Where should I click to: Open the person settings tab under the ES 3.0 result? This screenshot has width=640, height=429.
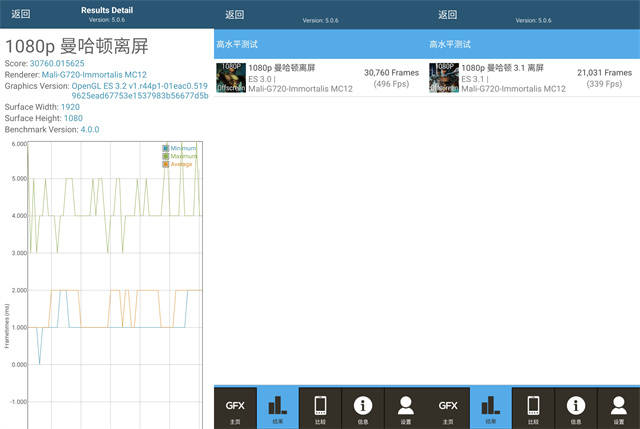[406, 408]
